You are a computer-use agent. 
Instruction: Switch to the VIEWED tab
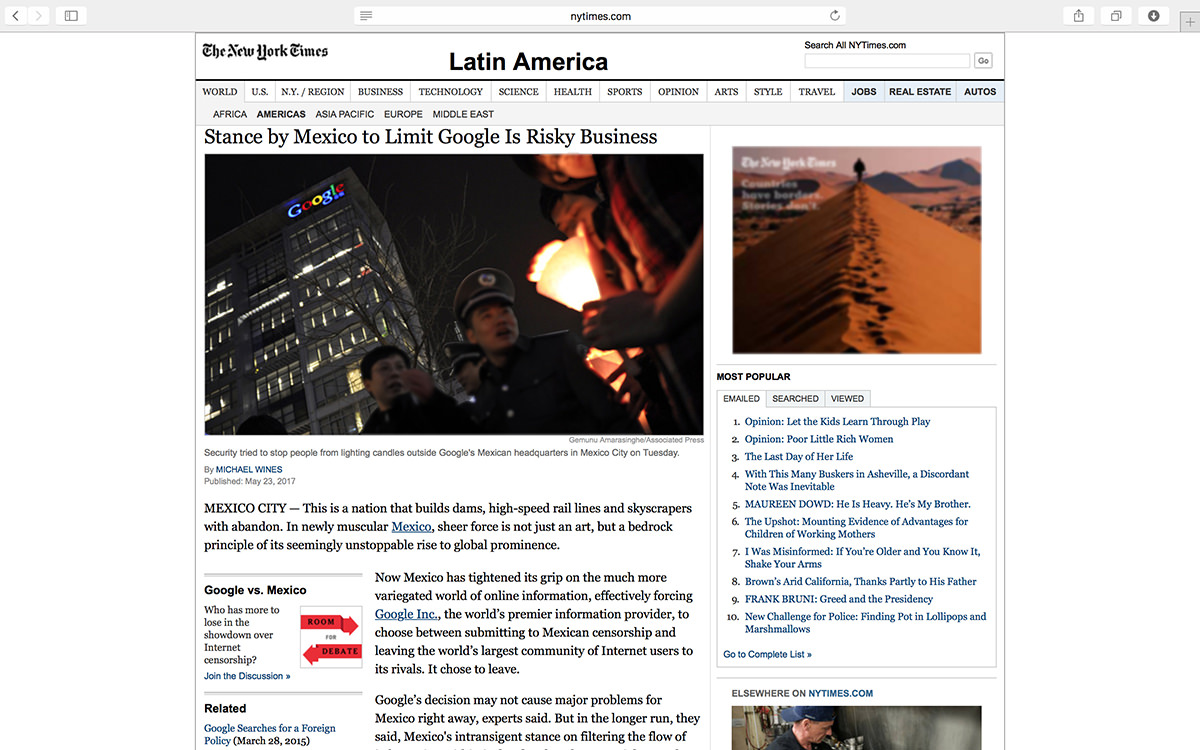(847, 398)
